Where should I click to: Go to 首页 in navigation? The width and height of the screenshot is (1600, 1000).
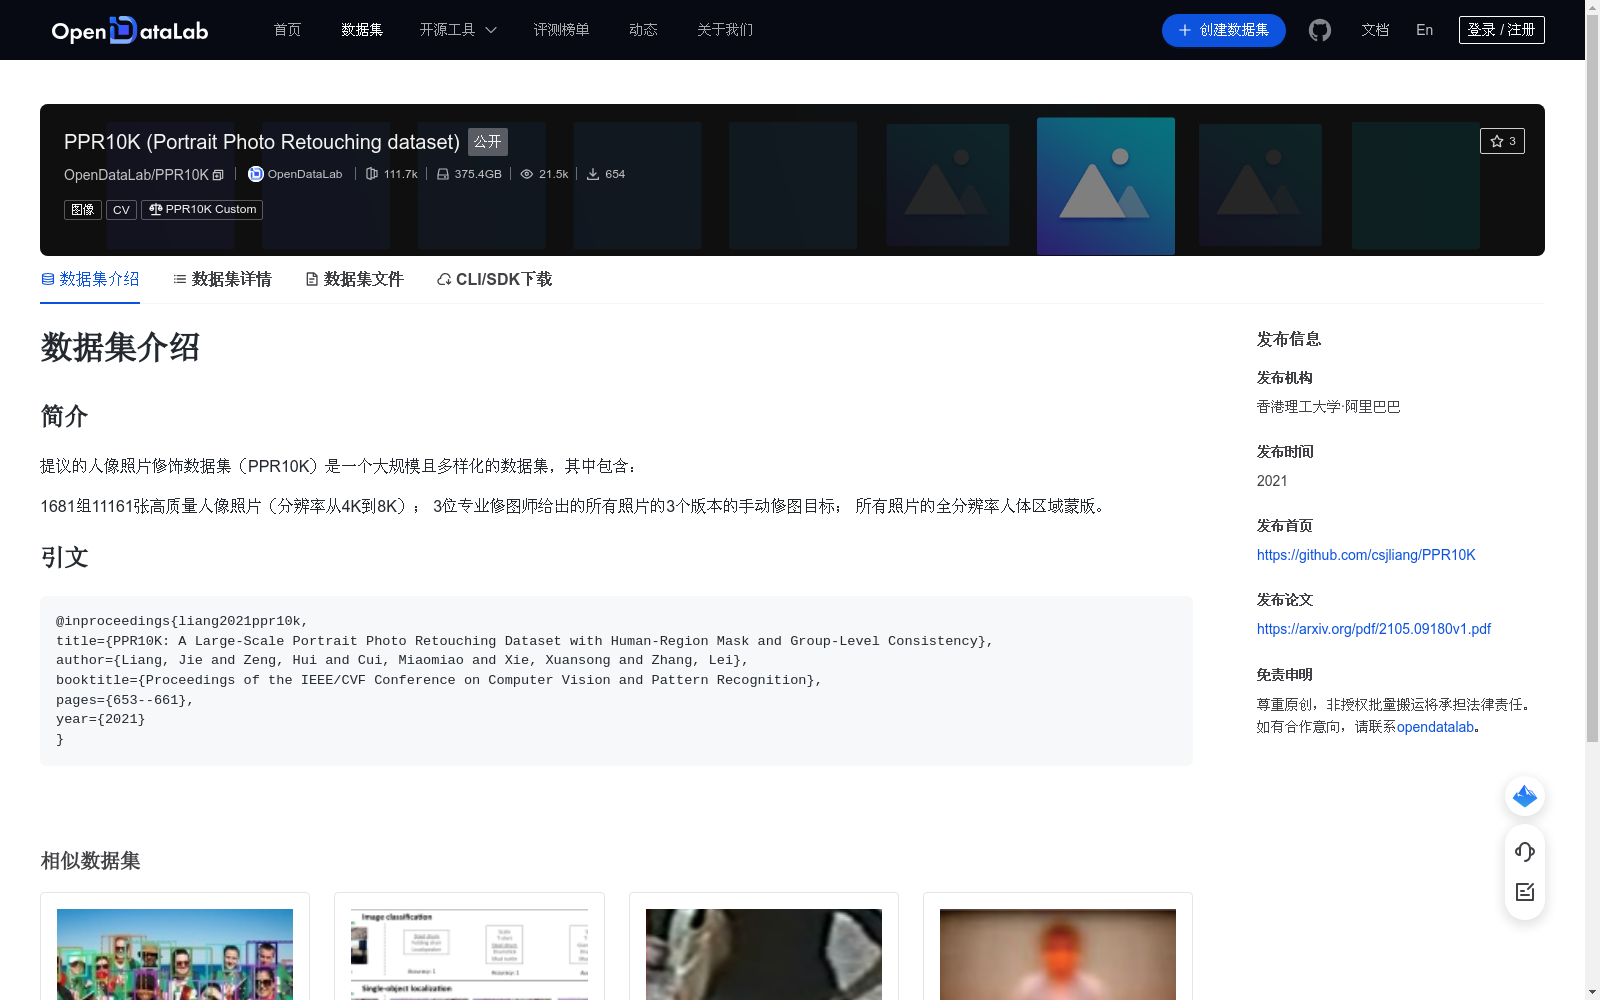pyautogui.click(x=288, y=30)
